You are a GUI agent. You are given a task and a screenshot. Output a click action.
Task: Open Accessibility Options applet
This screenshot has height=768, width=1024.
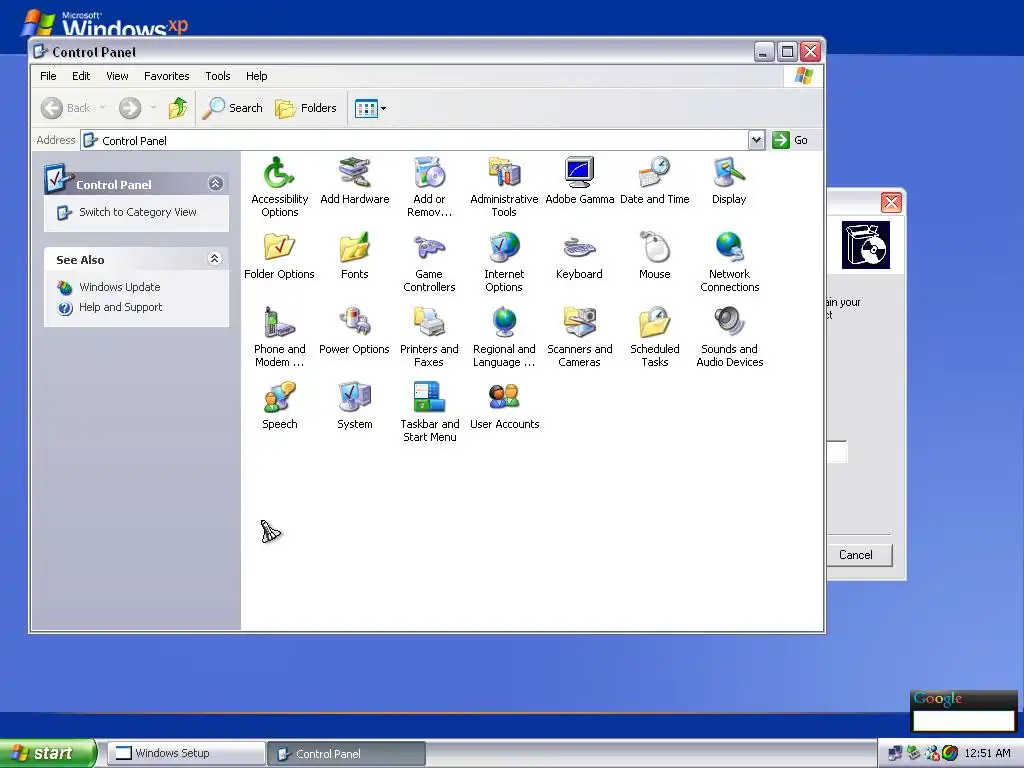click(279, 172)
